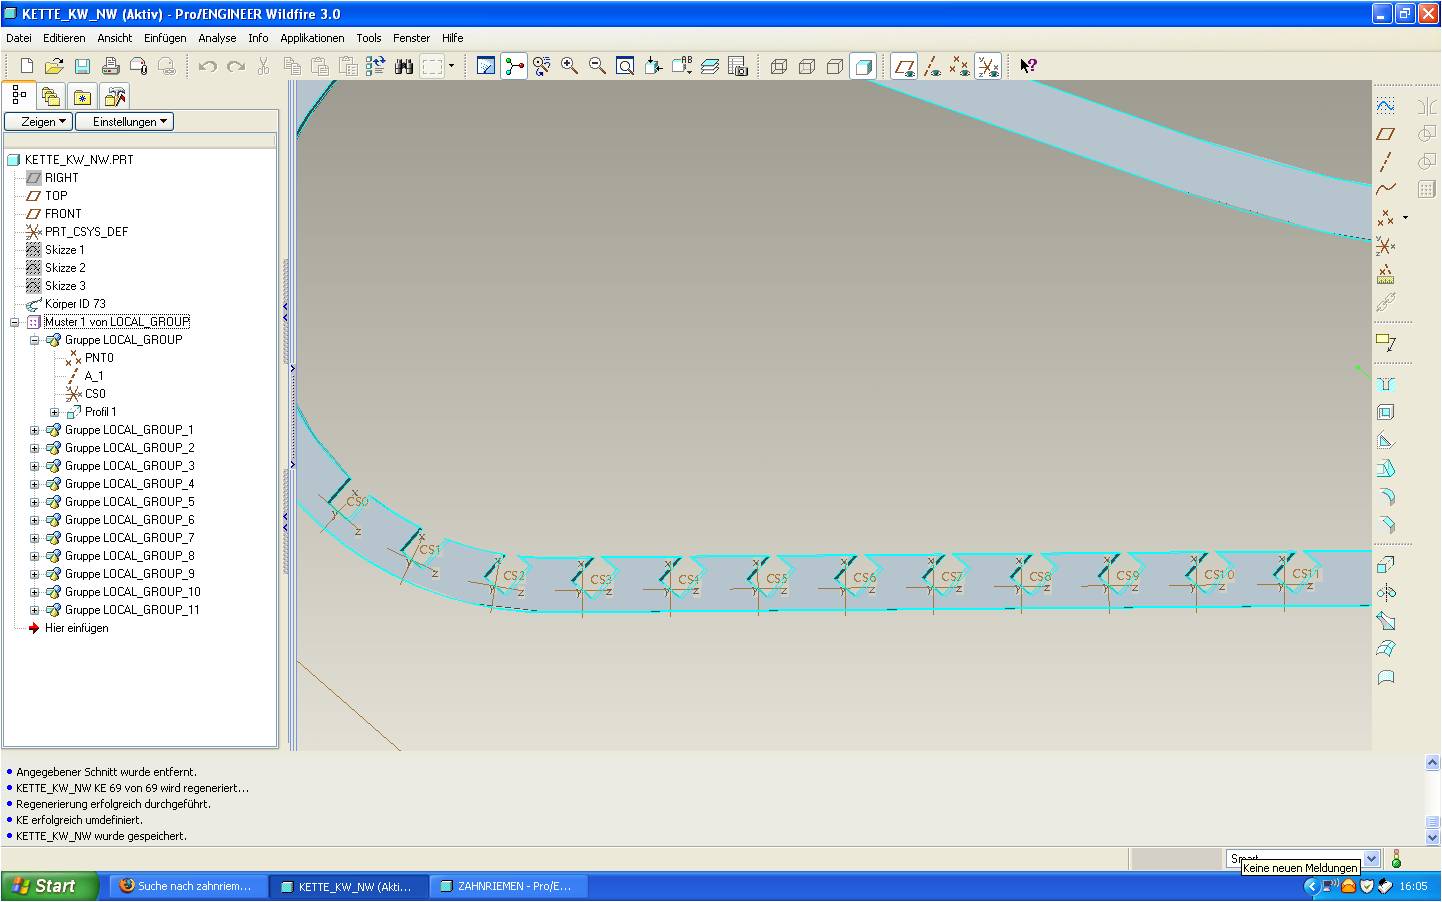1442x902 pixels.
Task: Print the active object
Action: click(110, 66)
